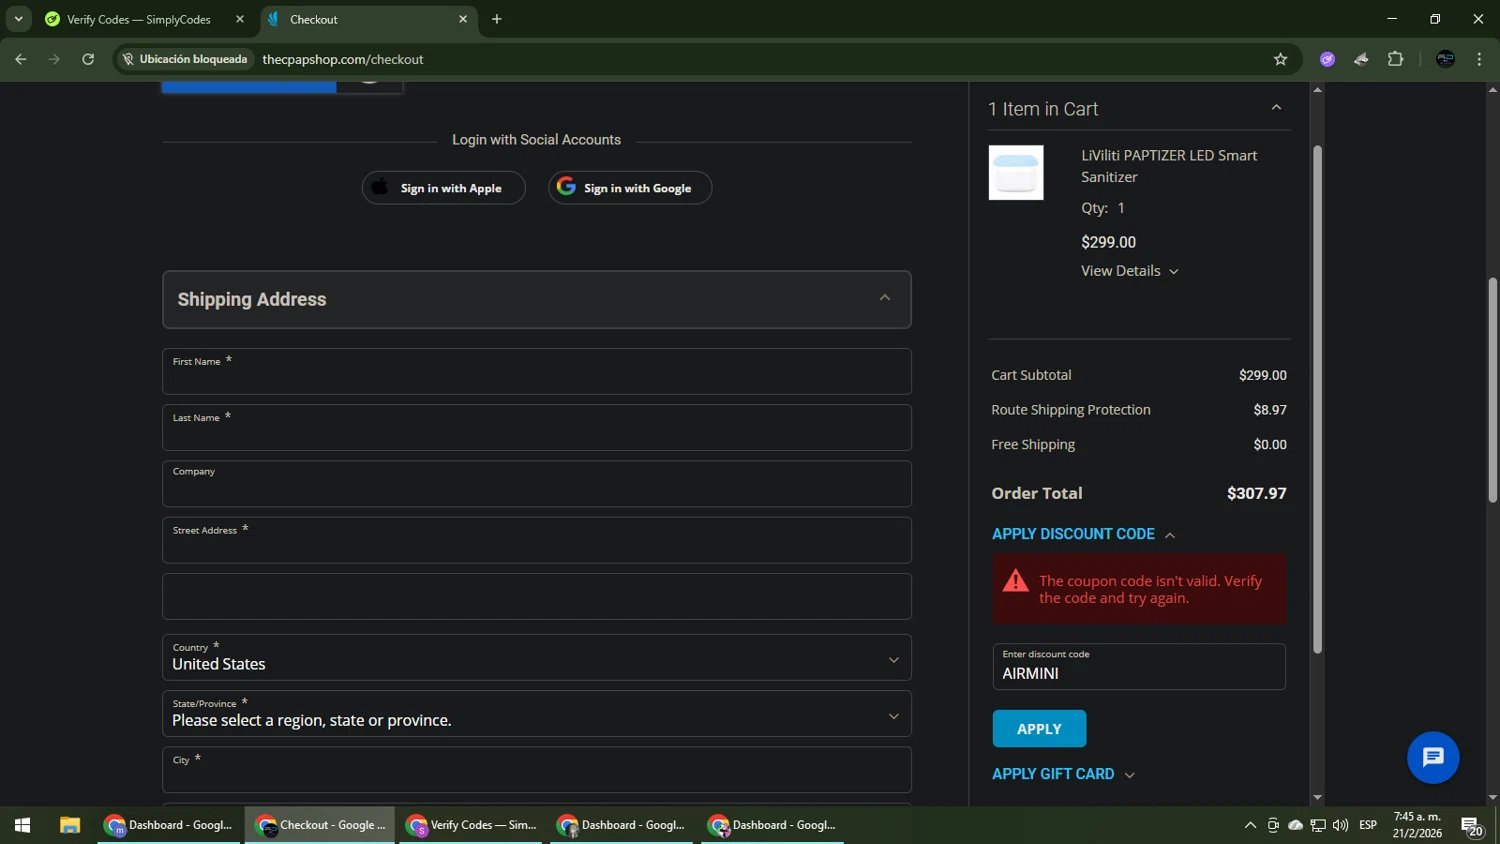Click the discount code input field
The width and height of the screenshot is (1500, 844).
pos(1139,666)
